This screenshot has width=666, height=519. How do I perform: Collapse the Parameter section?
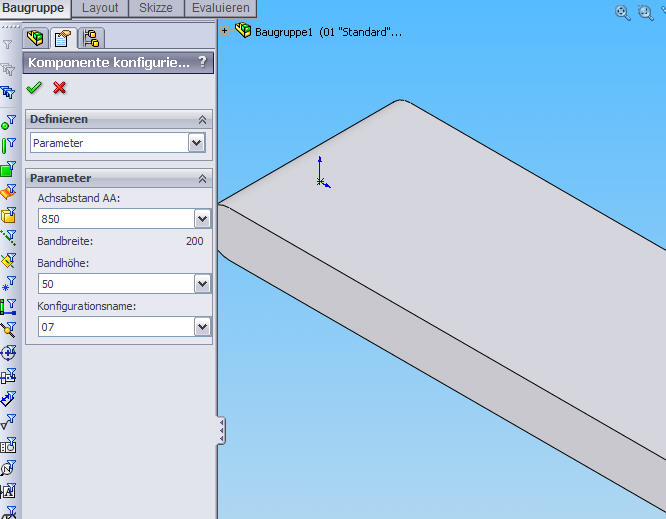[x=203, y=179]
